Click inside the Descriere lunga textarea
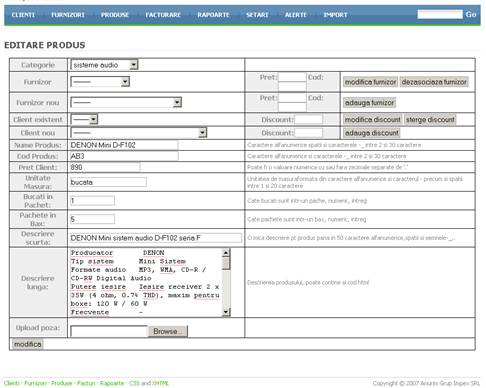Screen dimensions: 486x388 [x=146, y=282]
